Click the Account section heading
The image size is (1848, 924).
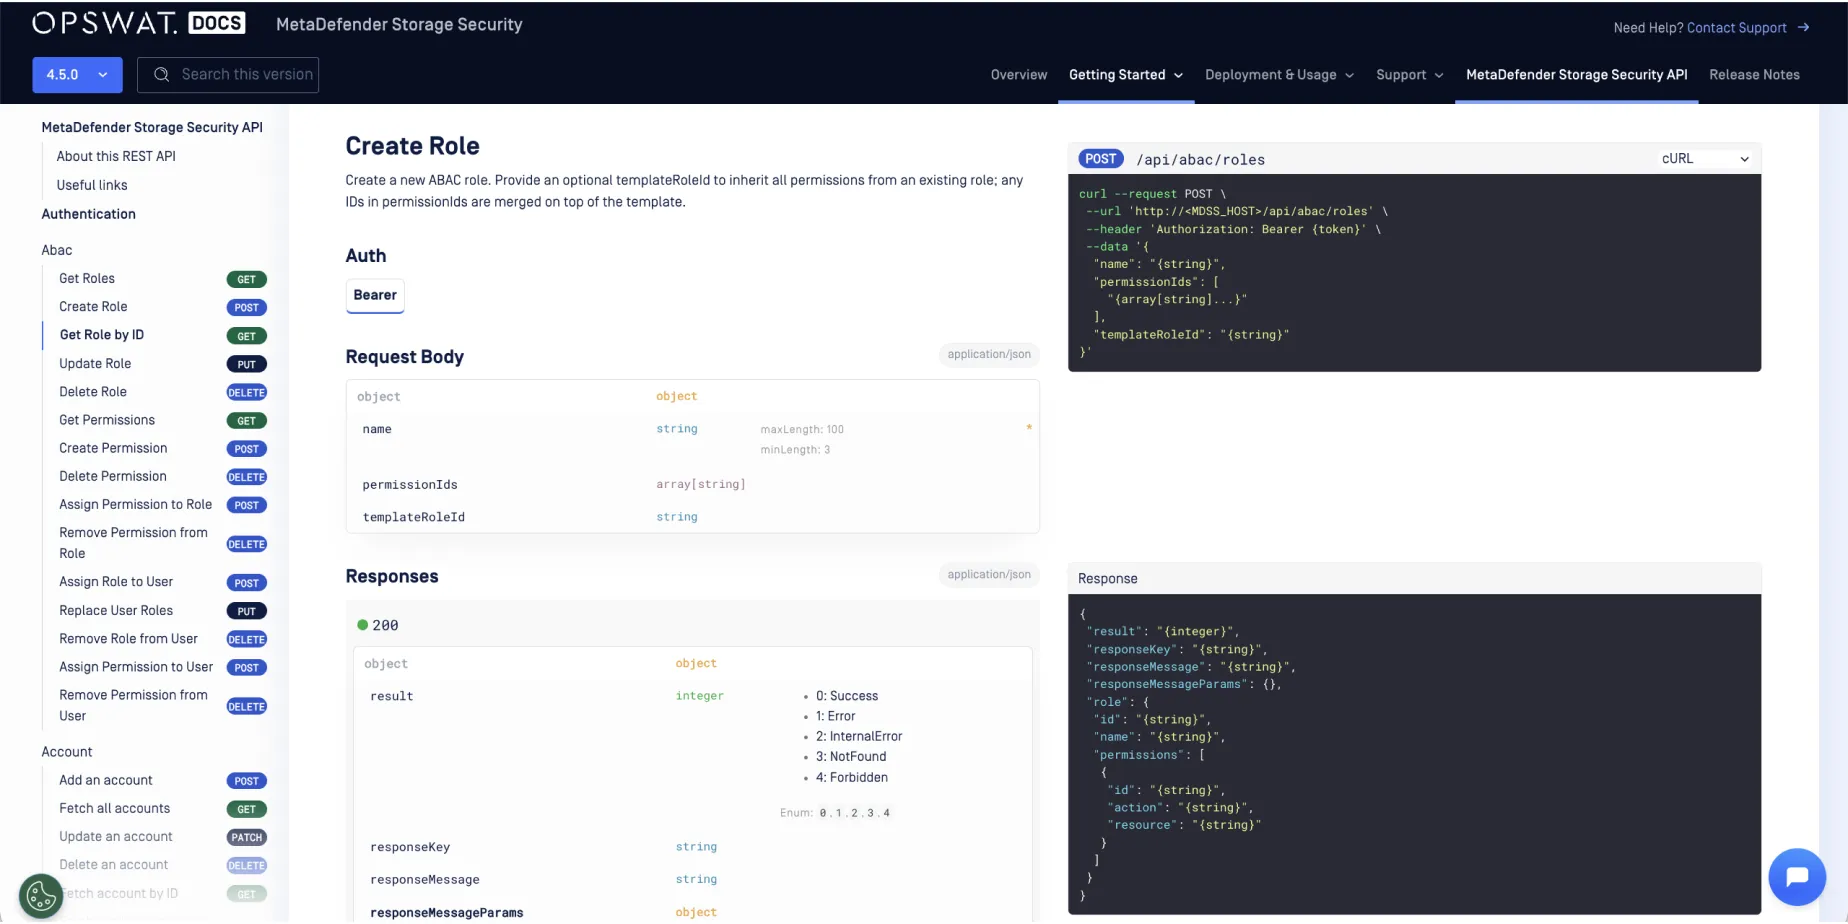(x=67, y=752)
